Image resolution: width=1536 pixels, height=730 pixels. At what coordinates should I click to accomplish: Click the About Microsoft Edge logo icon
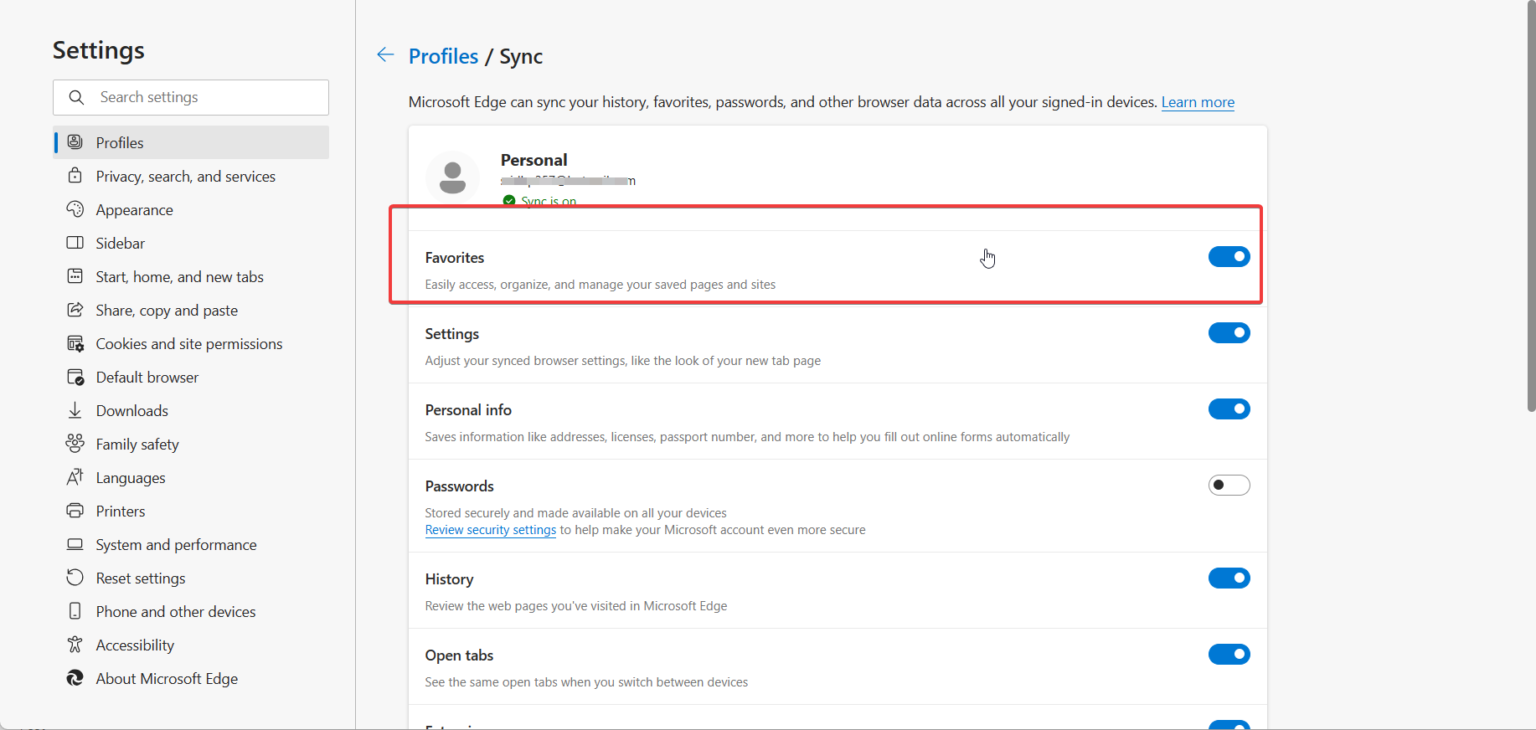click(x=75, y=678)
